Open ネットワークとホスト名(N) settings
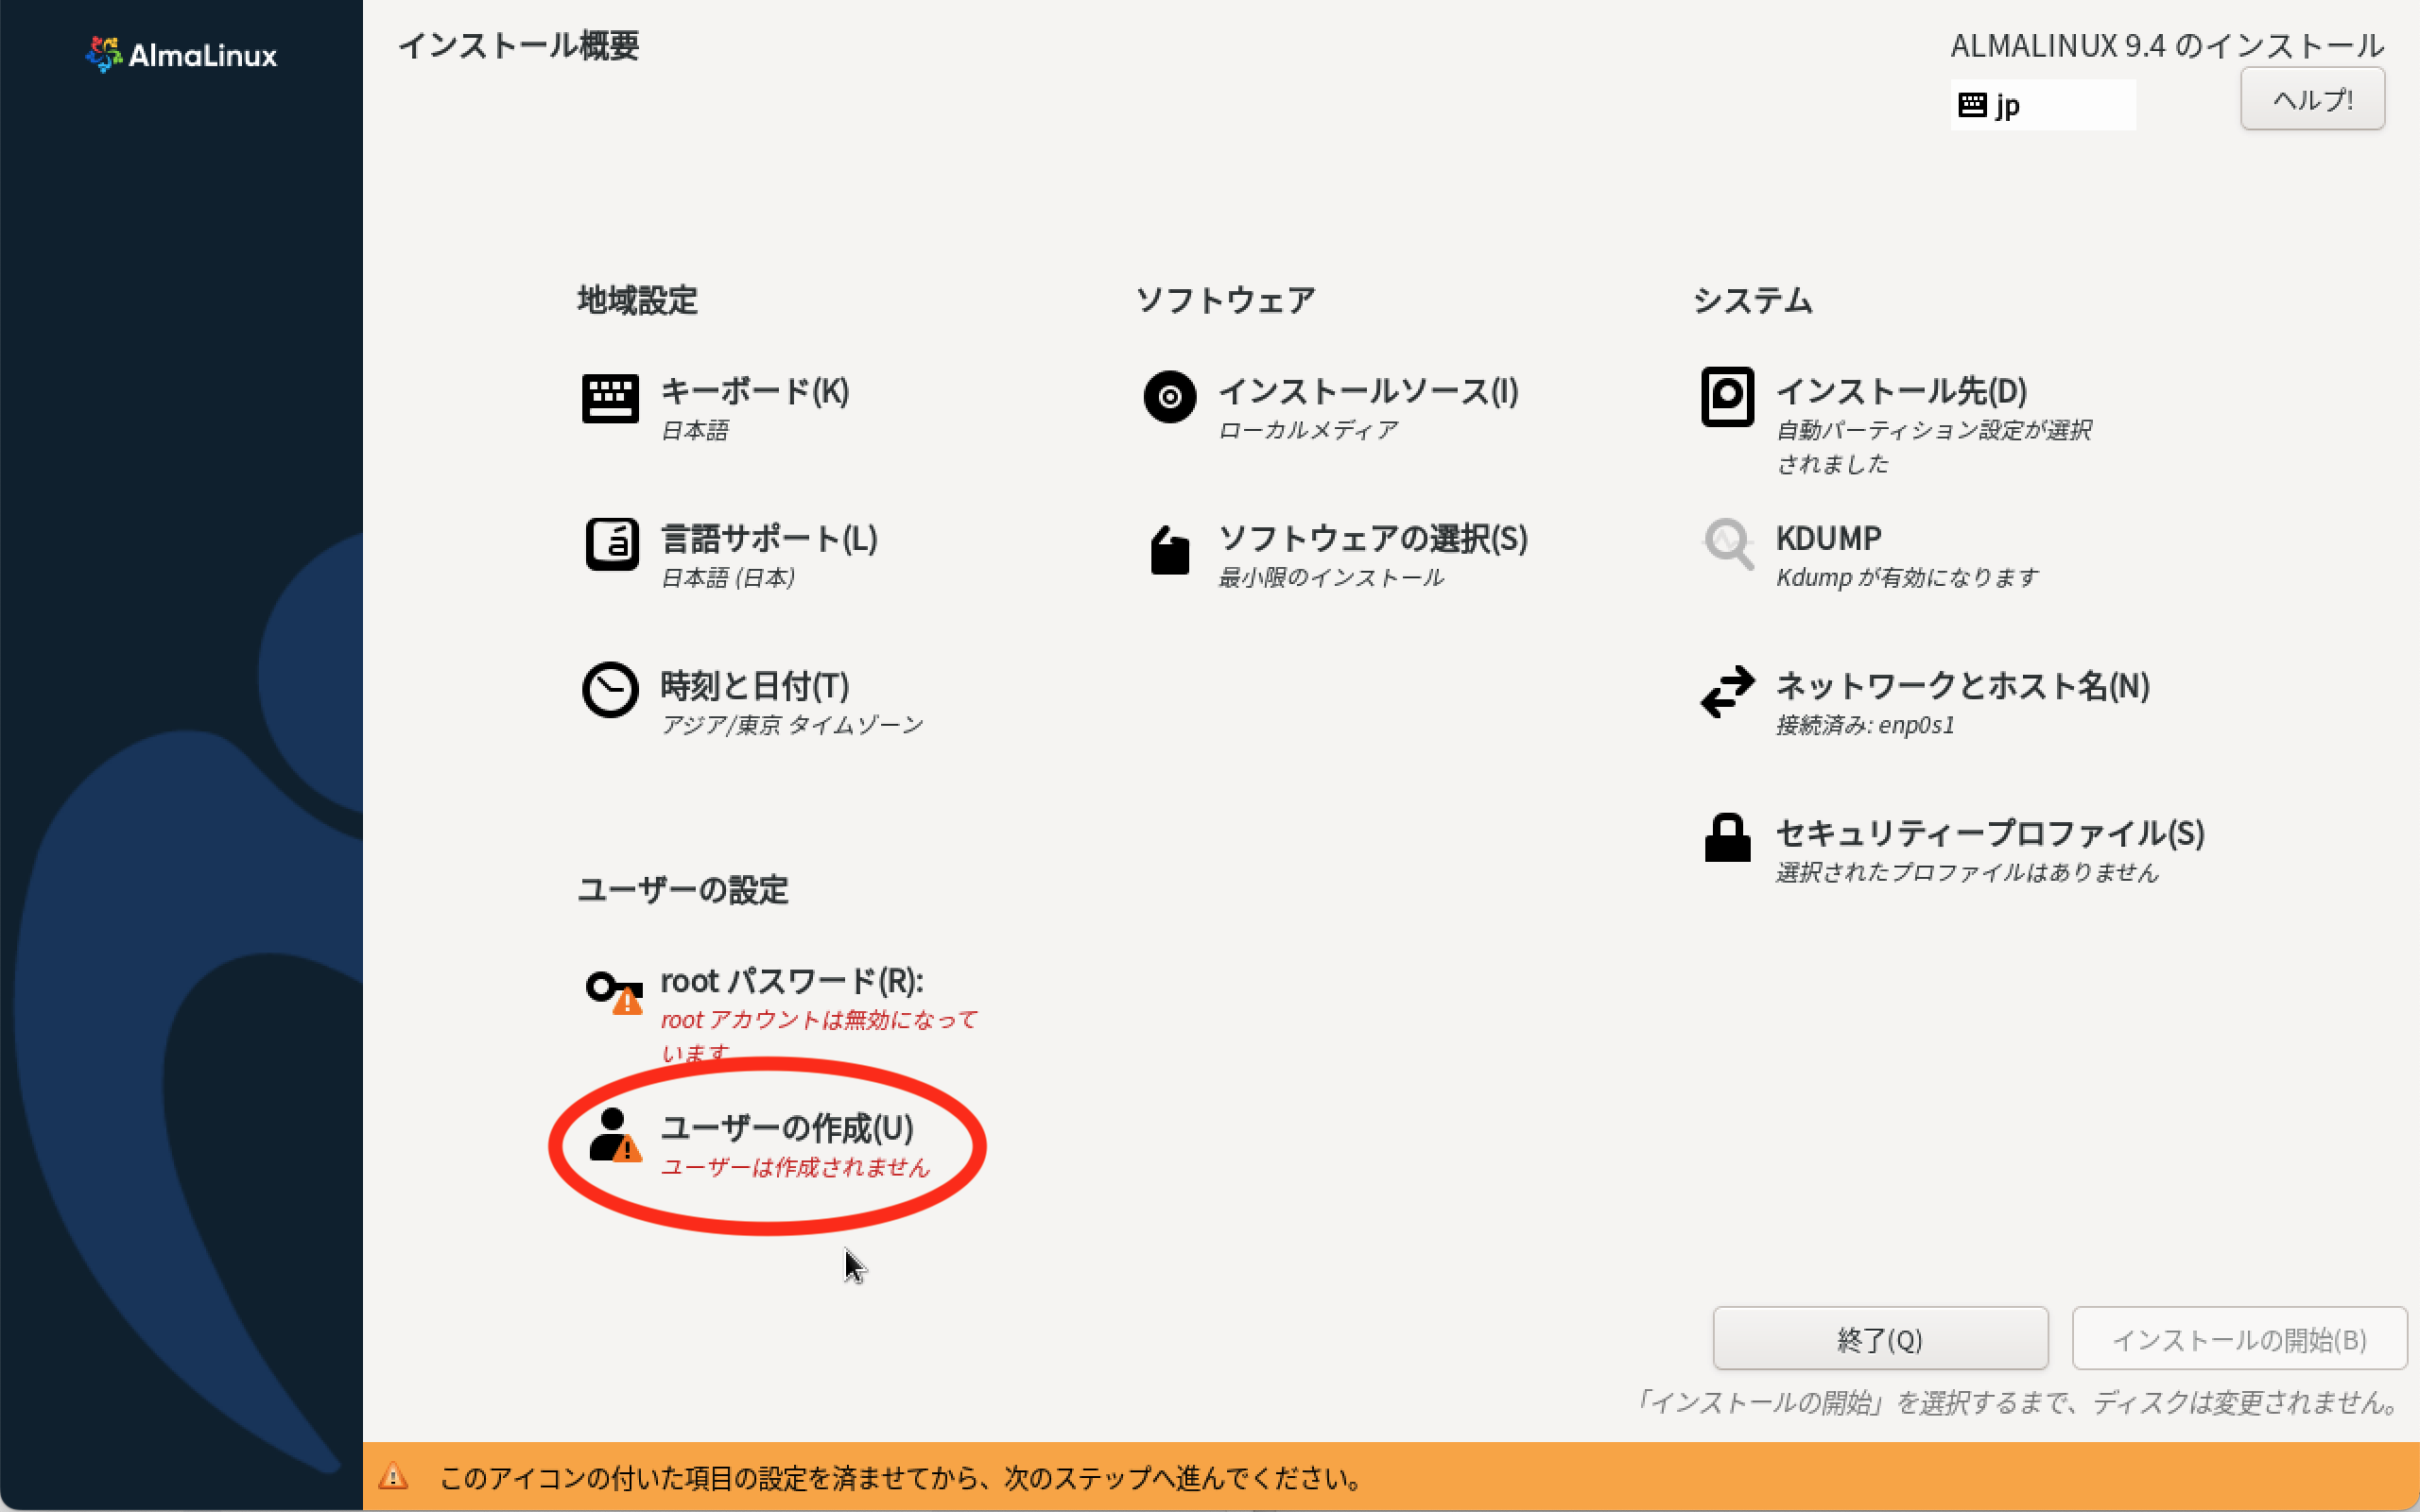The height and width of the screenshot is (1512, 2420). (x=1962, y=686)
